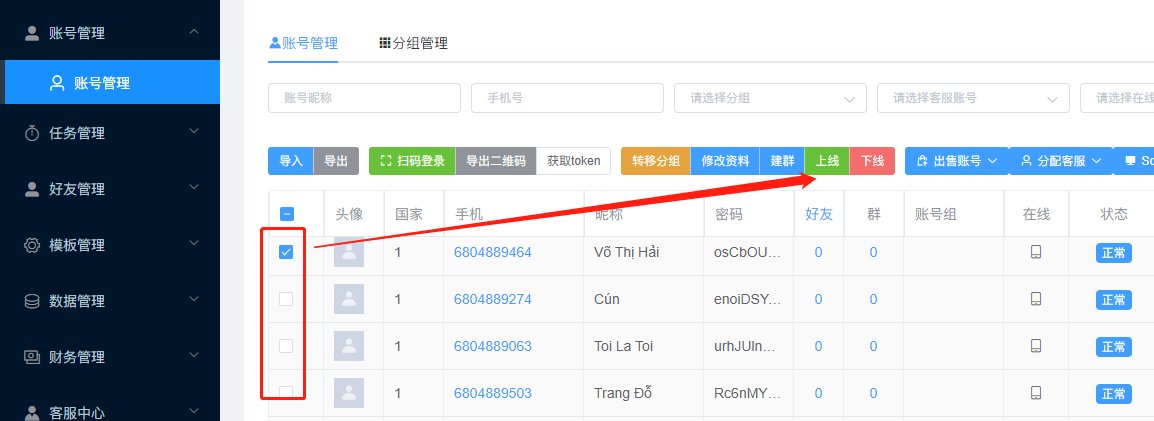Image resolution: width=1154 pixels, height=421 pixels.
Task: Click the online device icon for Trang Đỗ
Action: point(1036,393)
